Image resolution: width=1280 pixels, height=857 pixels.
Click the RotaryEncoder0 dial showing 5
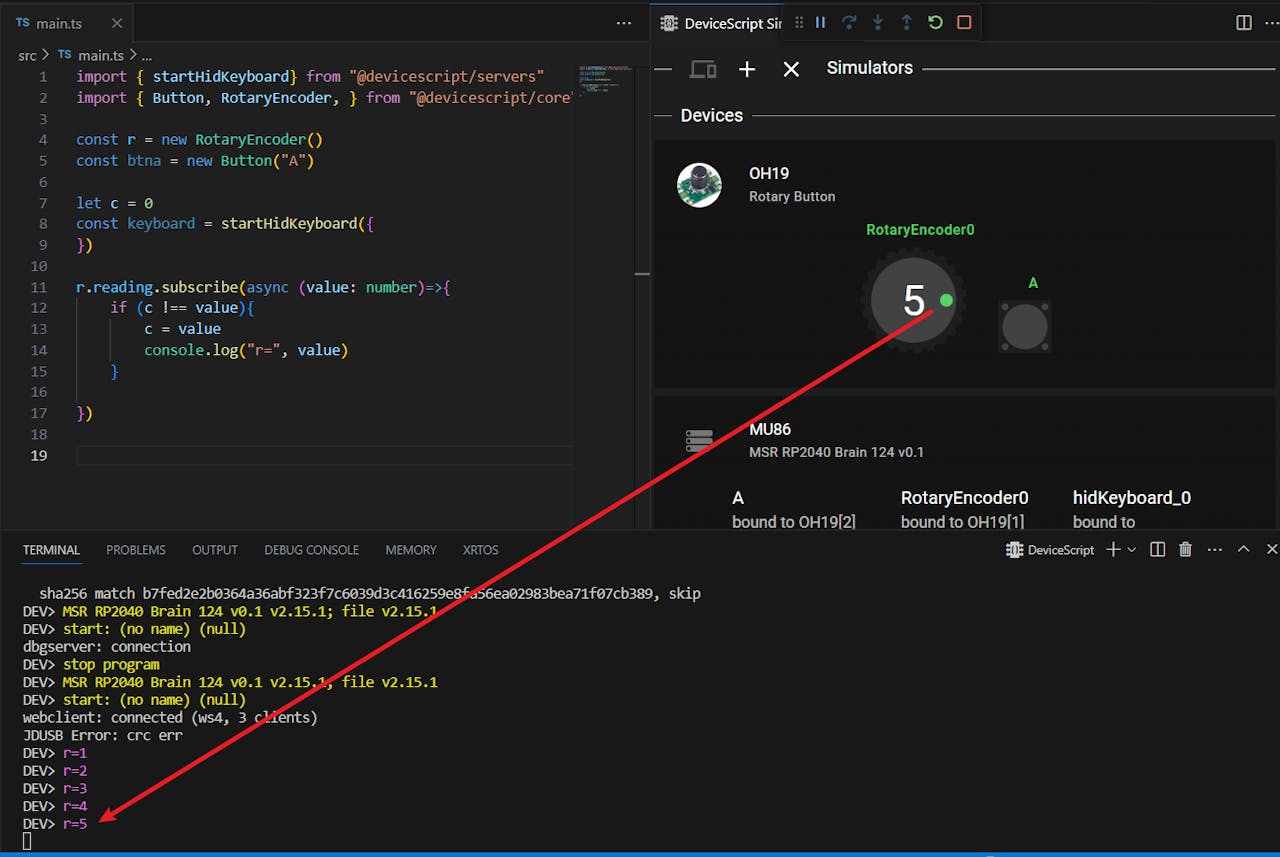pyautogui.click(x=913, y=301)
